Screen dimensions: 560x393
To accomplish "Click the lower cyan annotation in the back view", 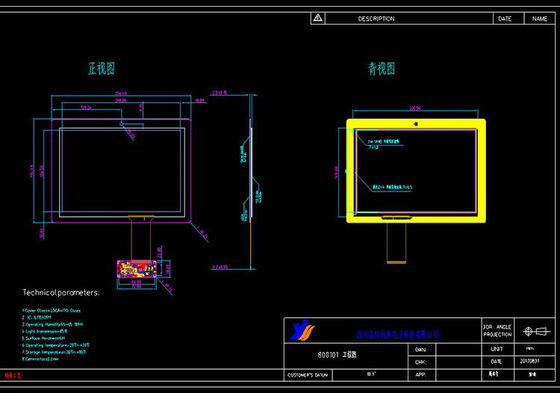I will tap(392, 187).
